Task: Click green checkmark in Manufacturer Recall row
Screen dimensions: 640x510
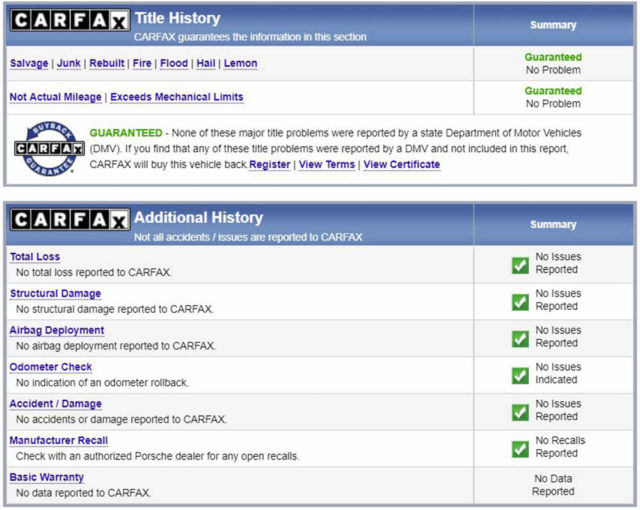Action: [x=520, y=449]
